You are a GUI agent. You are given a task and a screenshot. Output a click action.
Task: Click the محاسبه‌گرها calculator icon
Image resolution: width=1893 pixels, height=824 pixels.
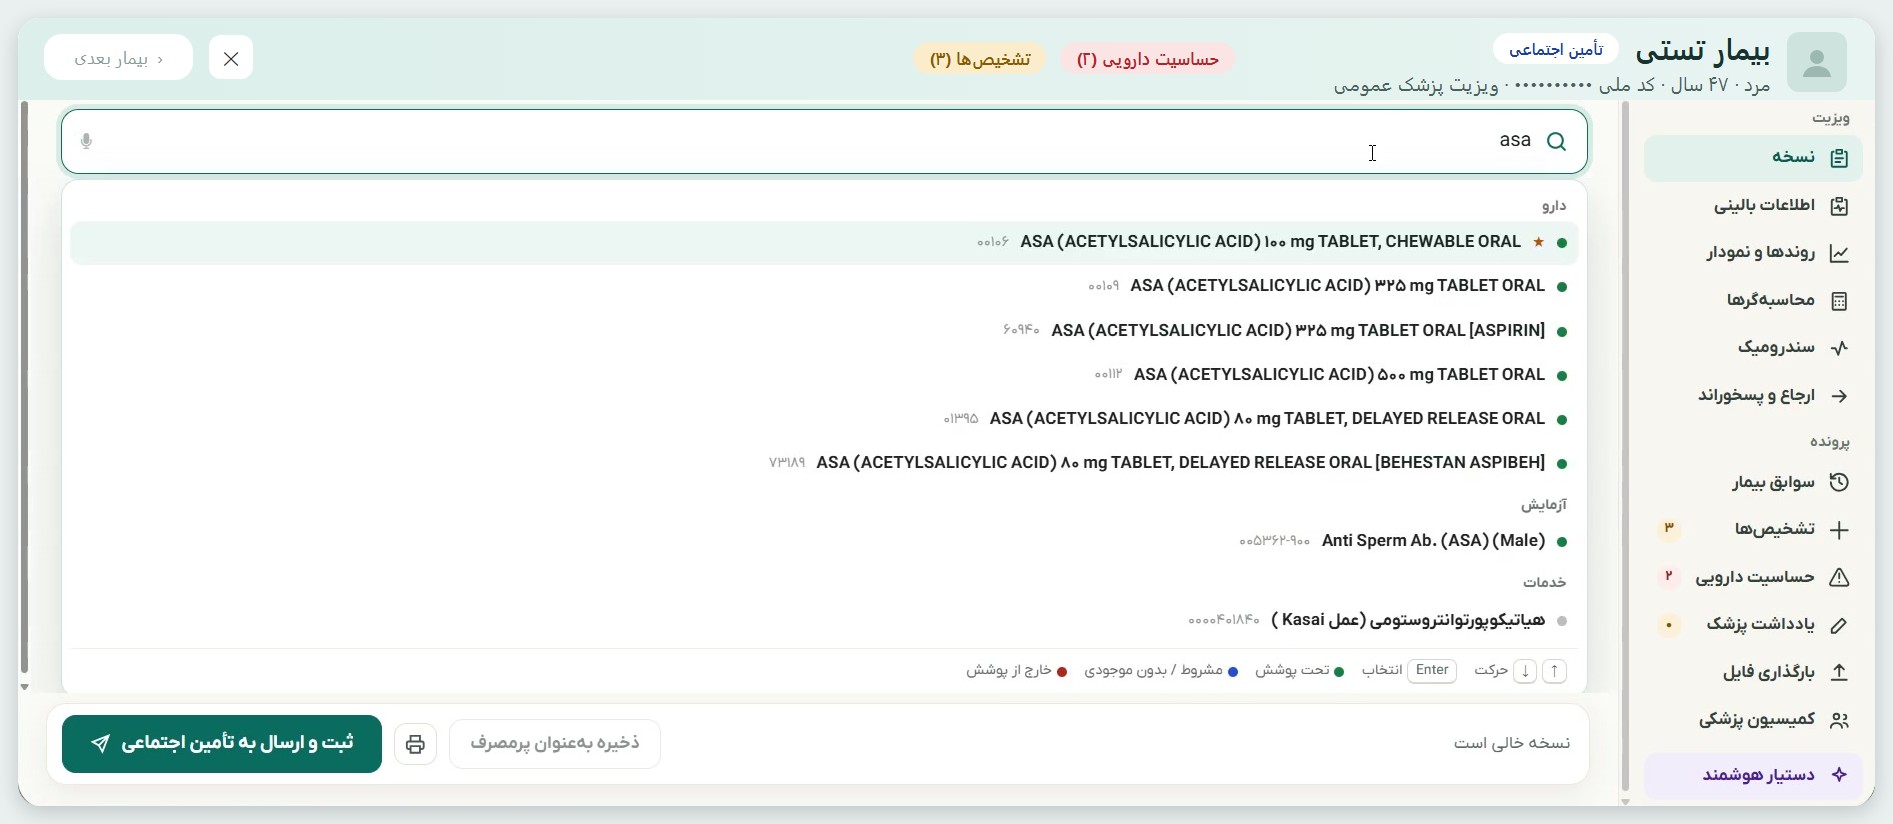[x=1839, y=301]
